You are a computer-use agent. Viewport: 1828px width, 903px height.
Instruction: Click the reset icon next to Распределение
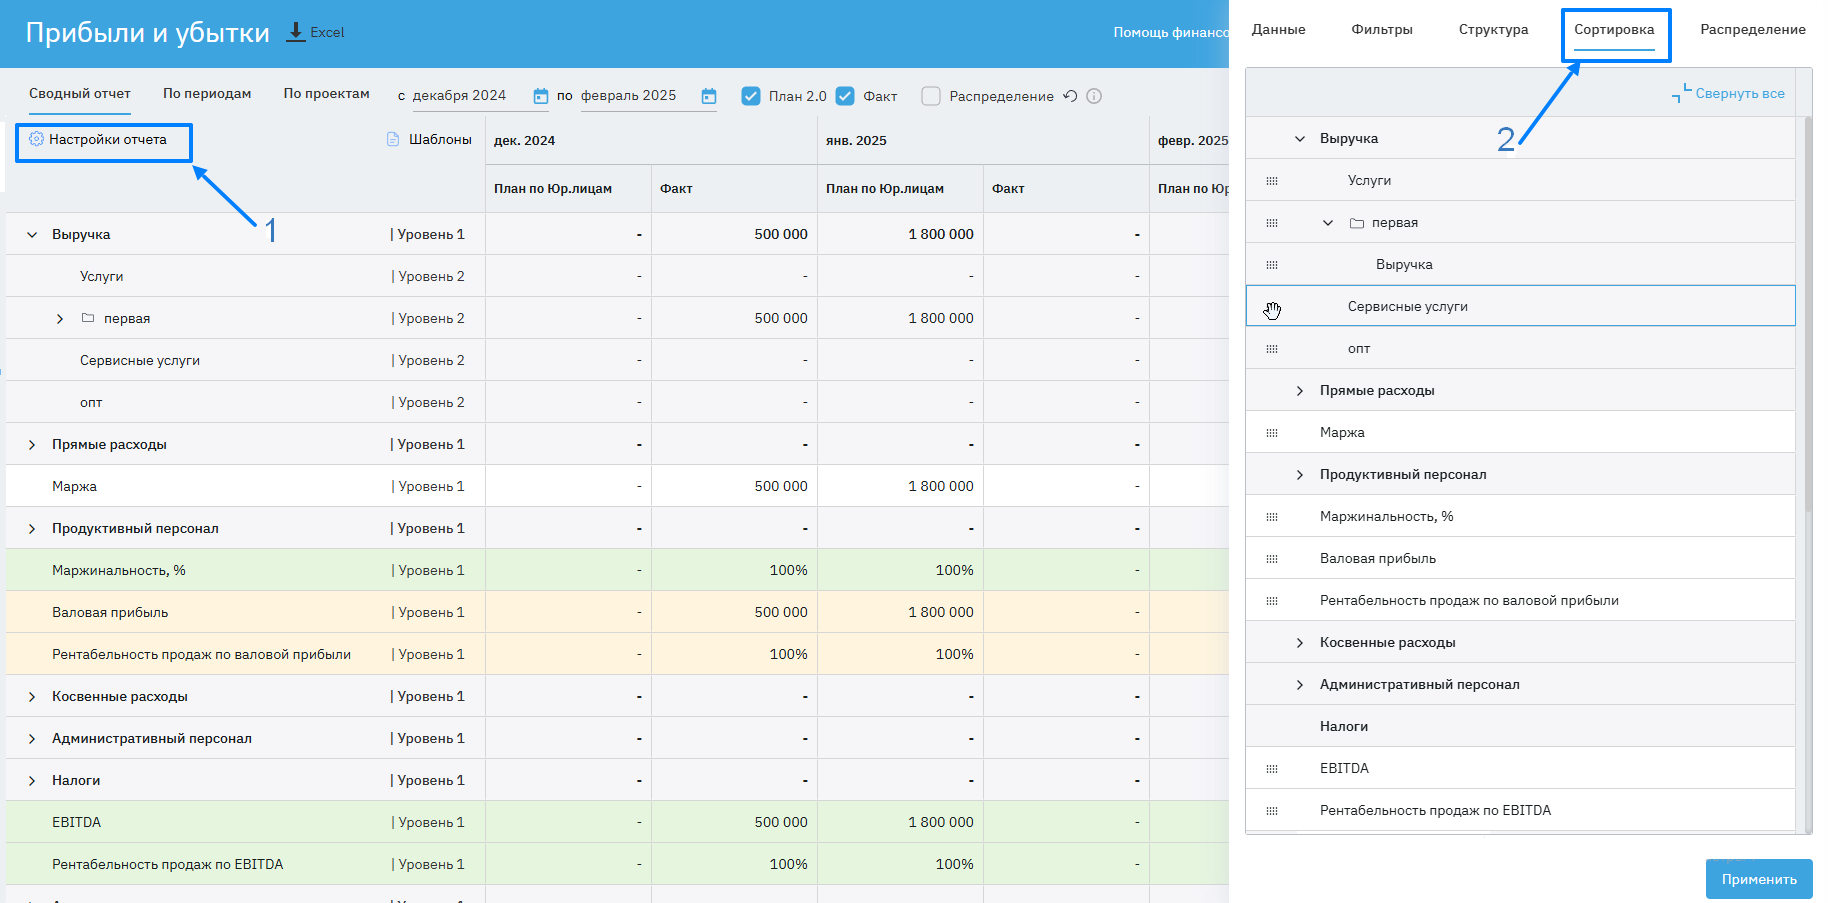click(1070, 96)
